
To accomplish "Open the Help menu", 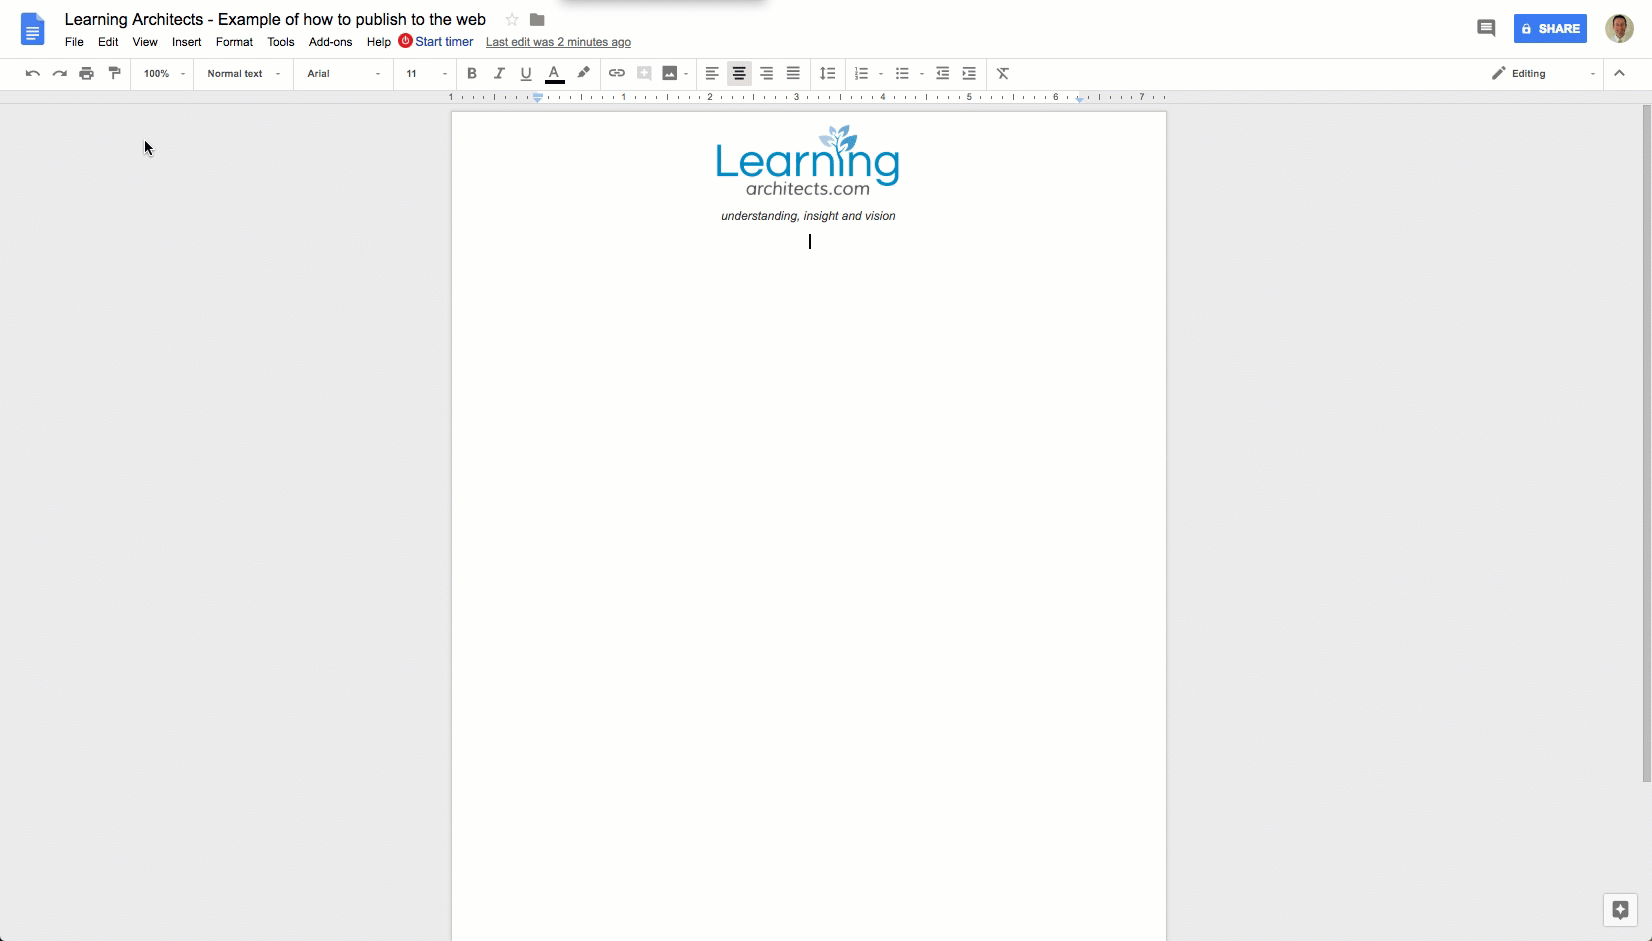I will [378, 42].
